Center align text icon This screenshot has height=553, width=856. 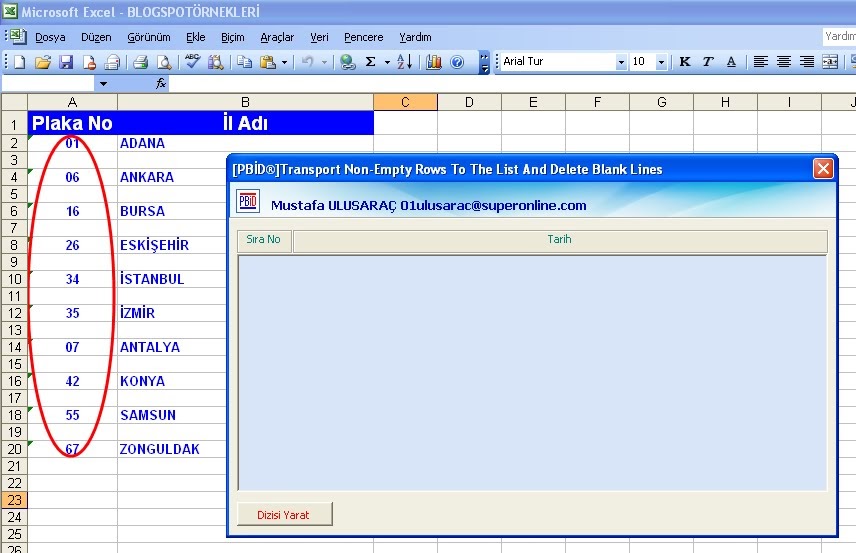tap(784, 62)
